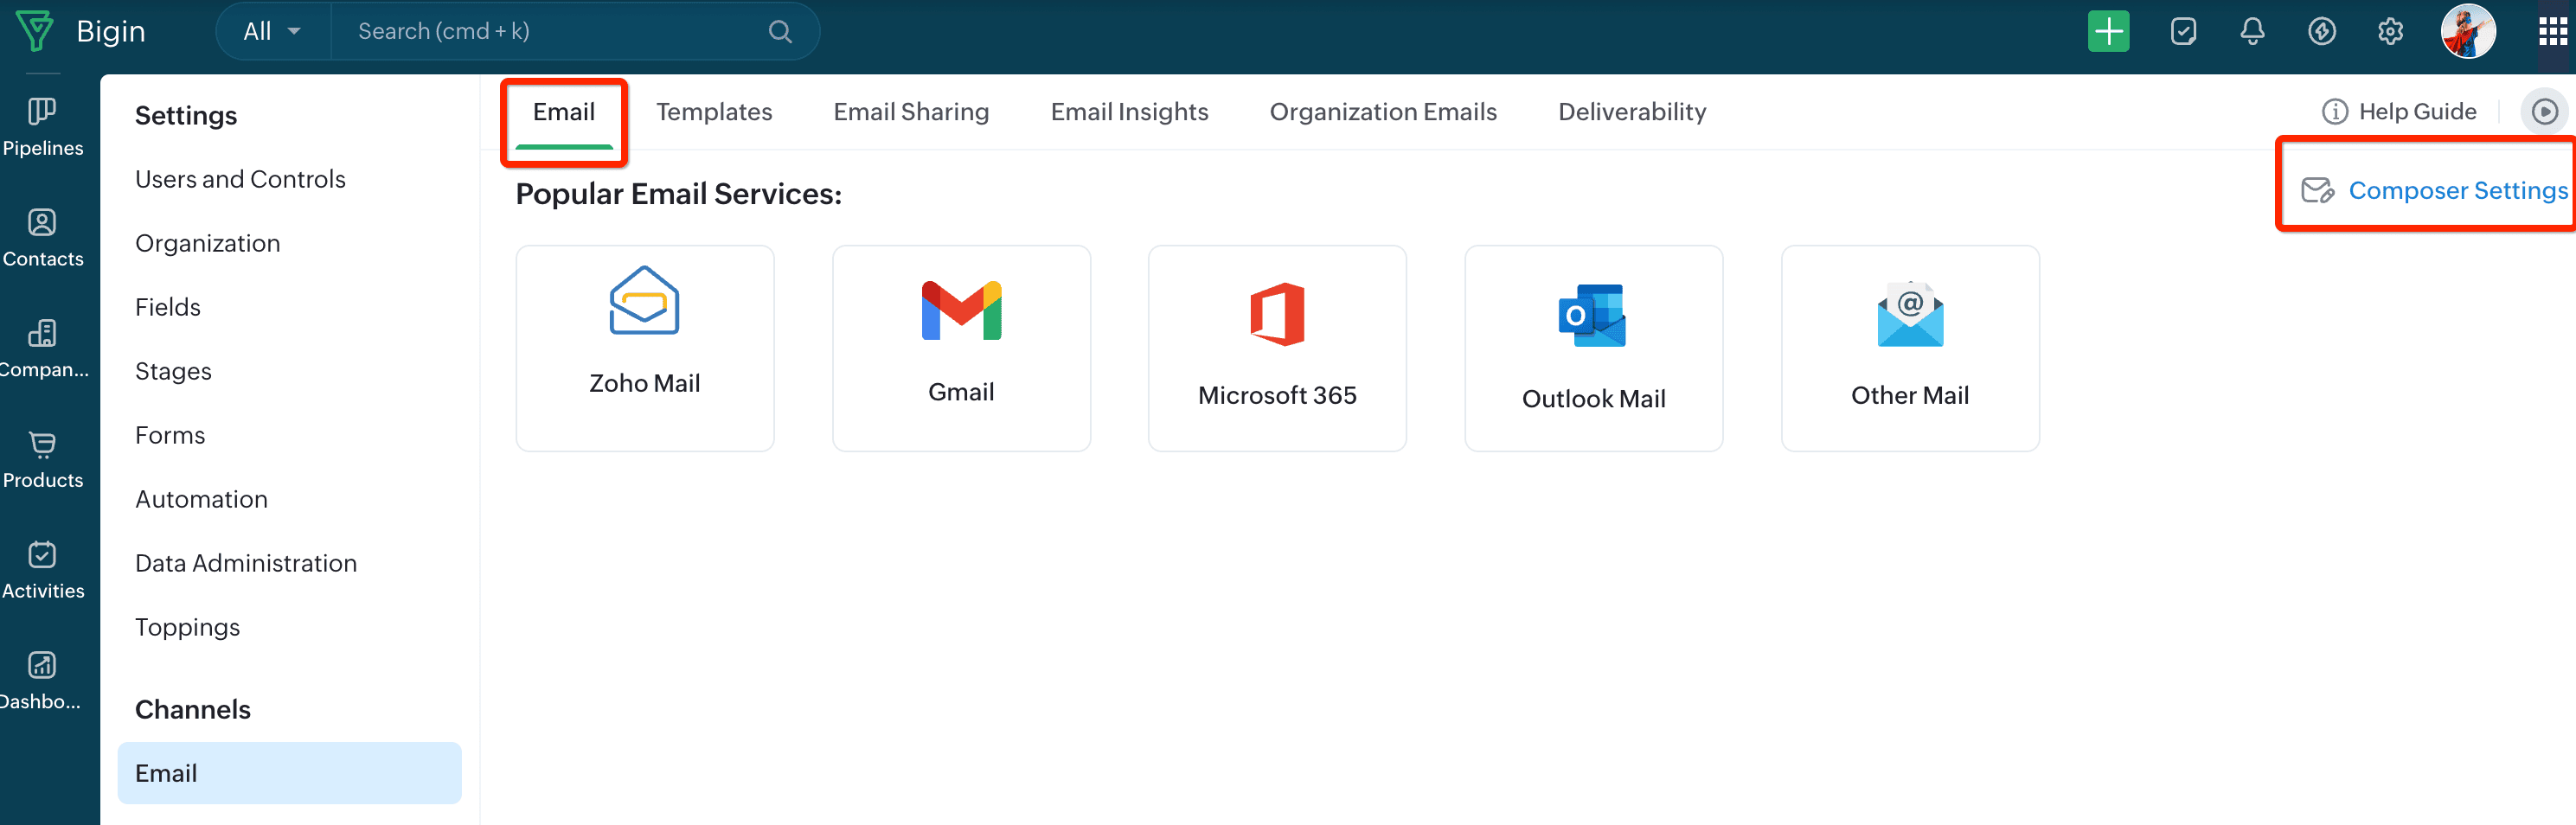The image size is (2576, 825).
Task: Switch to the Organization Emails tab
Action: click(x=1383, y=112)
